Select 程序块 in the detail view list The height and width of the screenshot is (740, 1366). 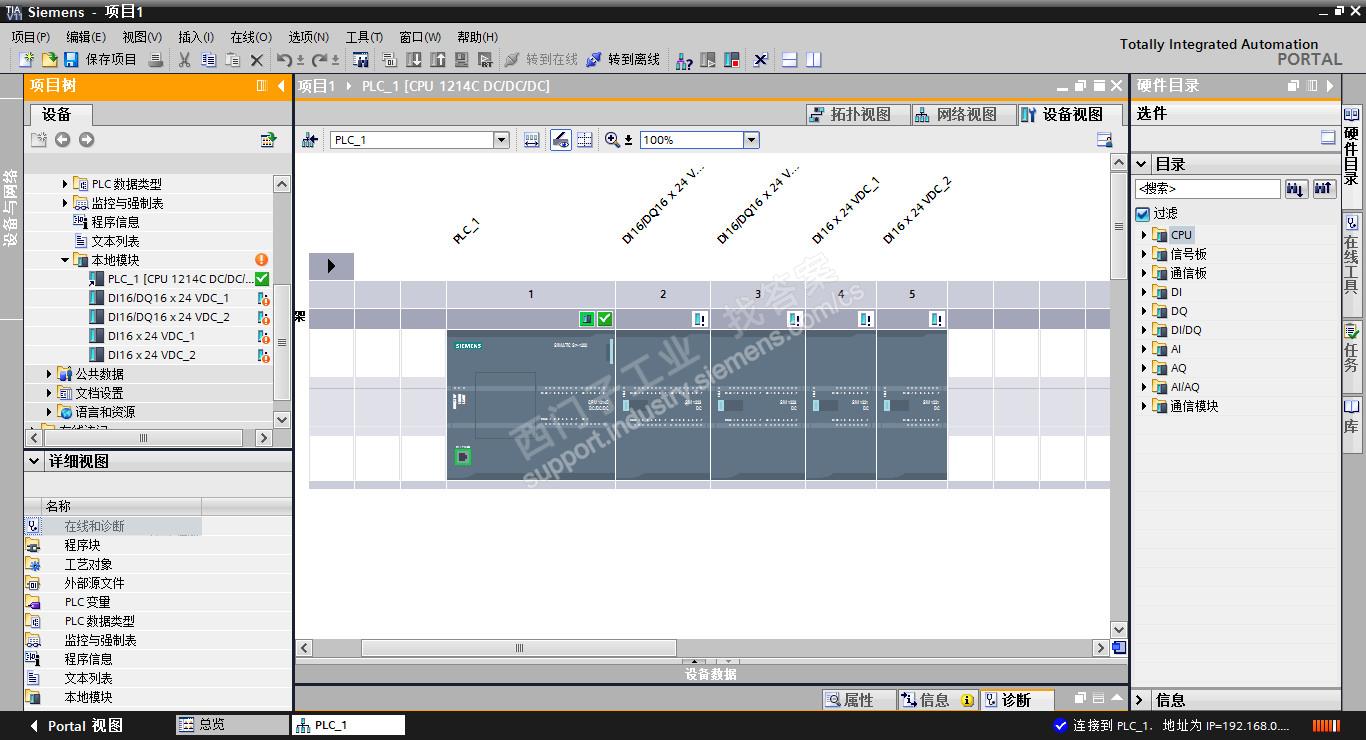point(82,545)
